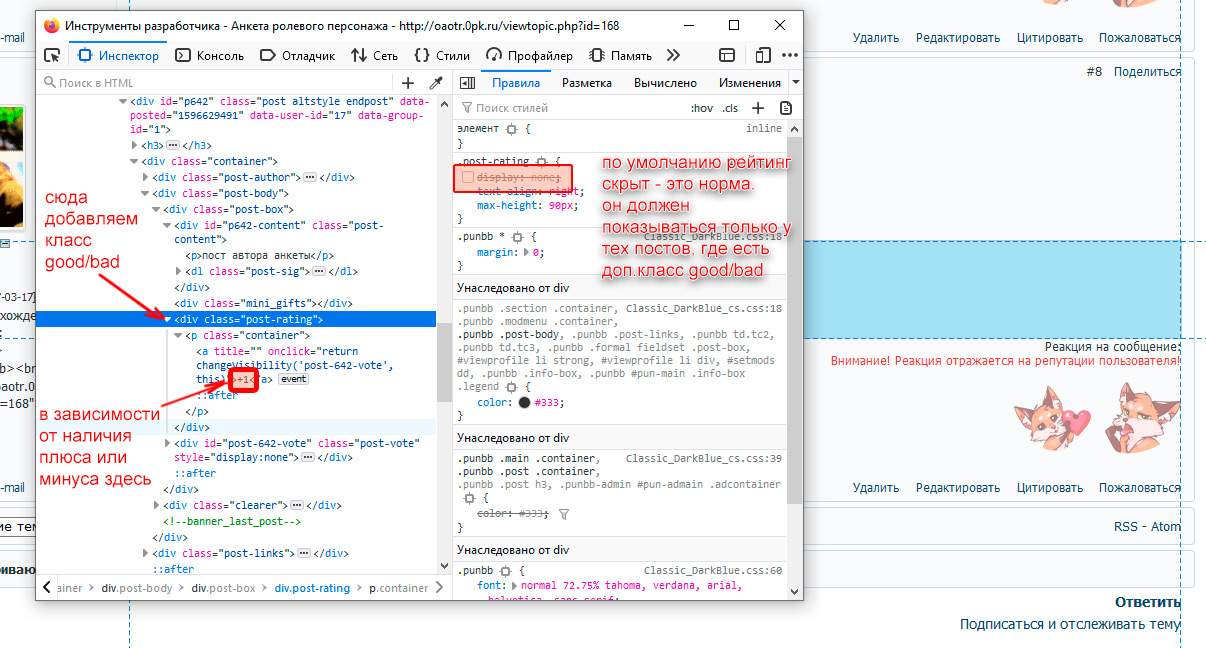Screen dimensions: 1206x648
Task: Click the Поделиться link beside #8
Action: [1147, 72]
